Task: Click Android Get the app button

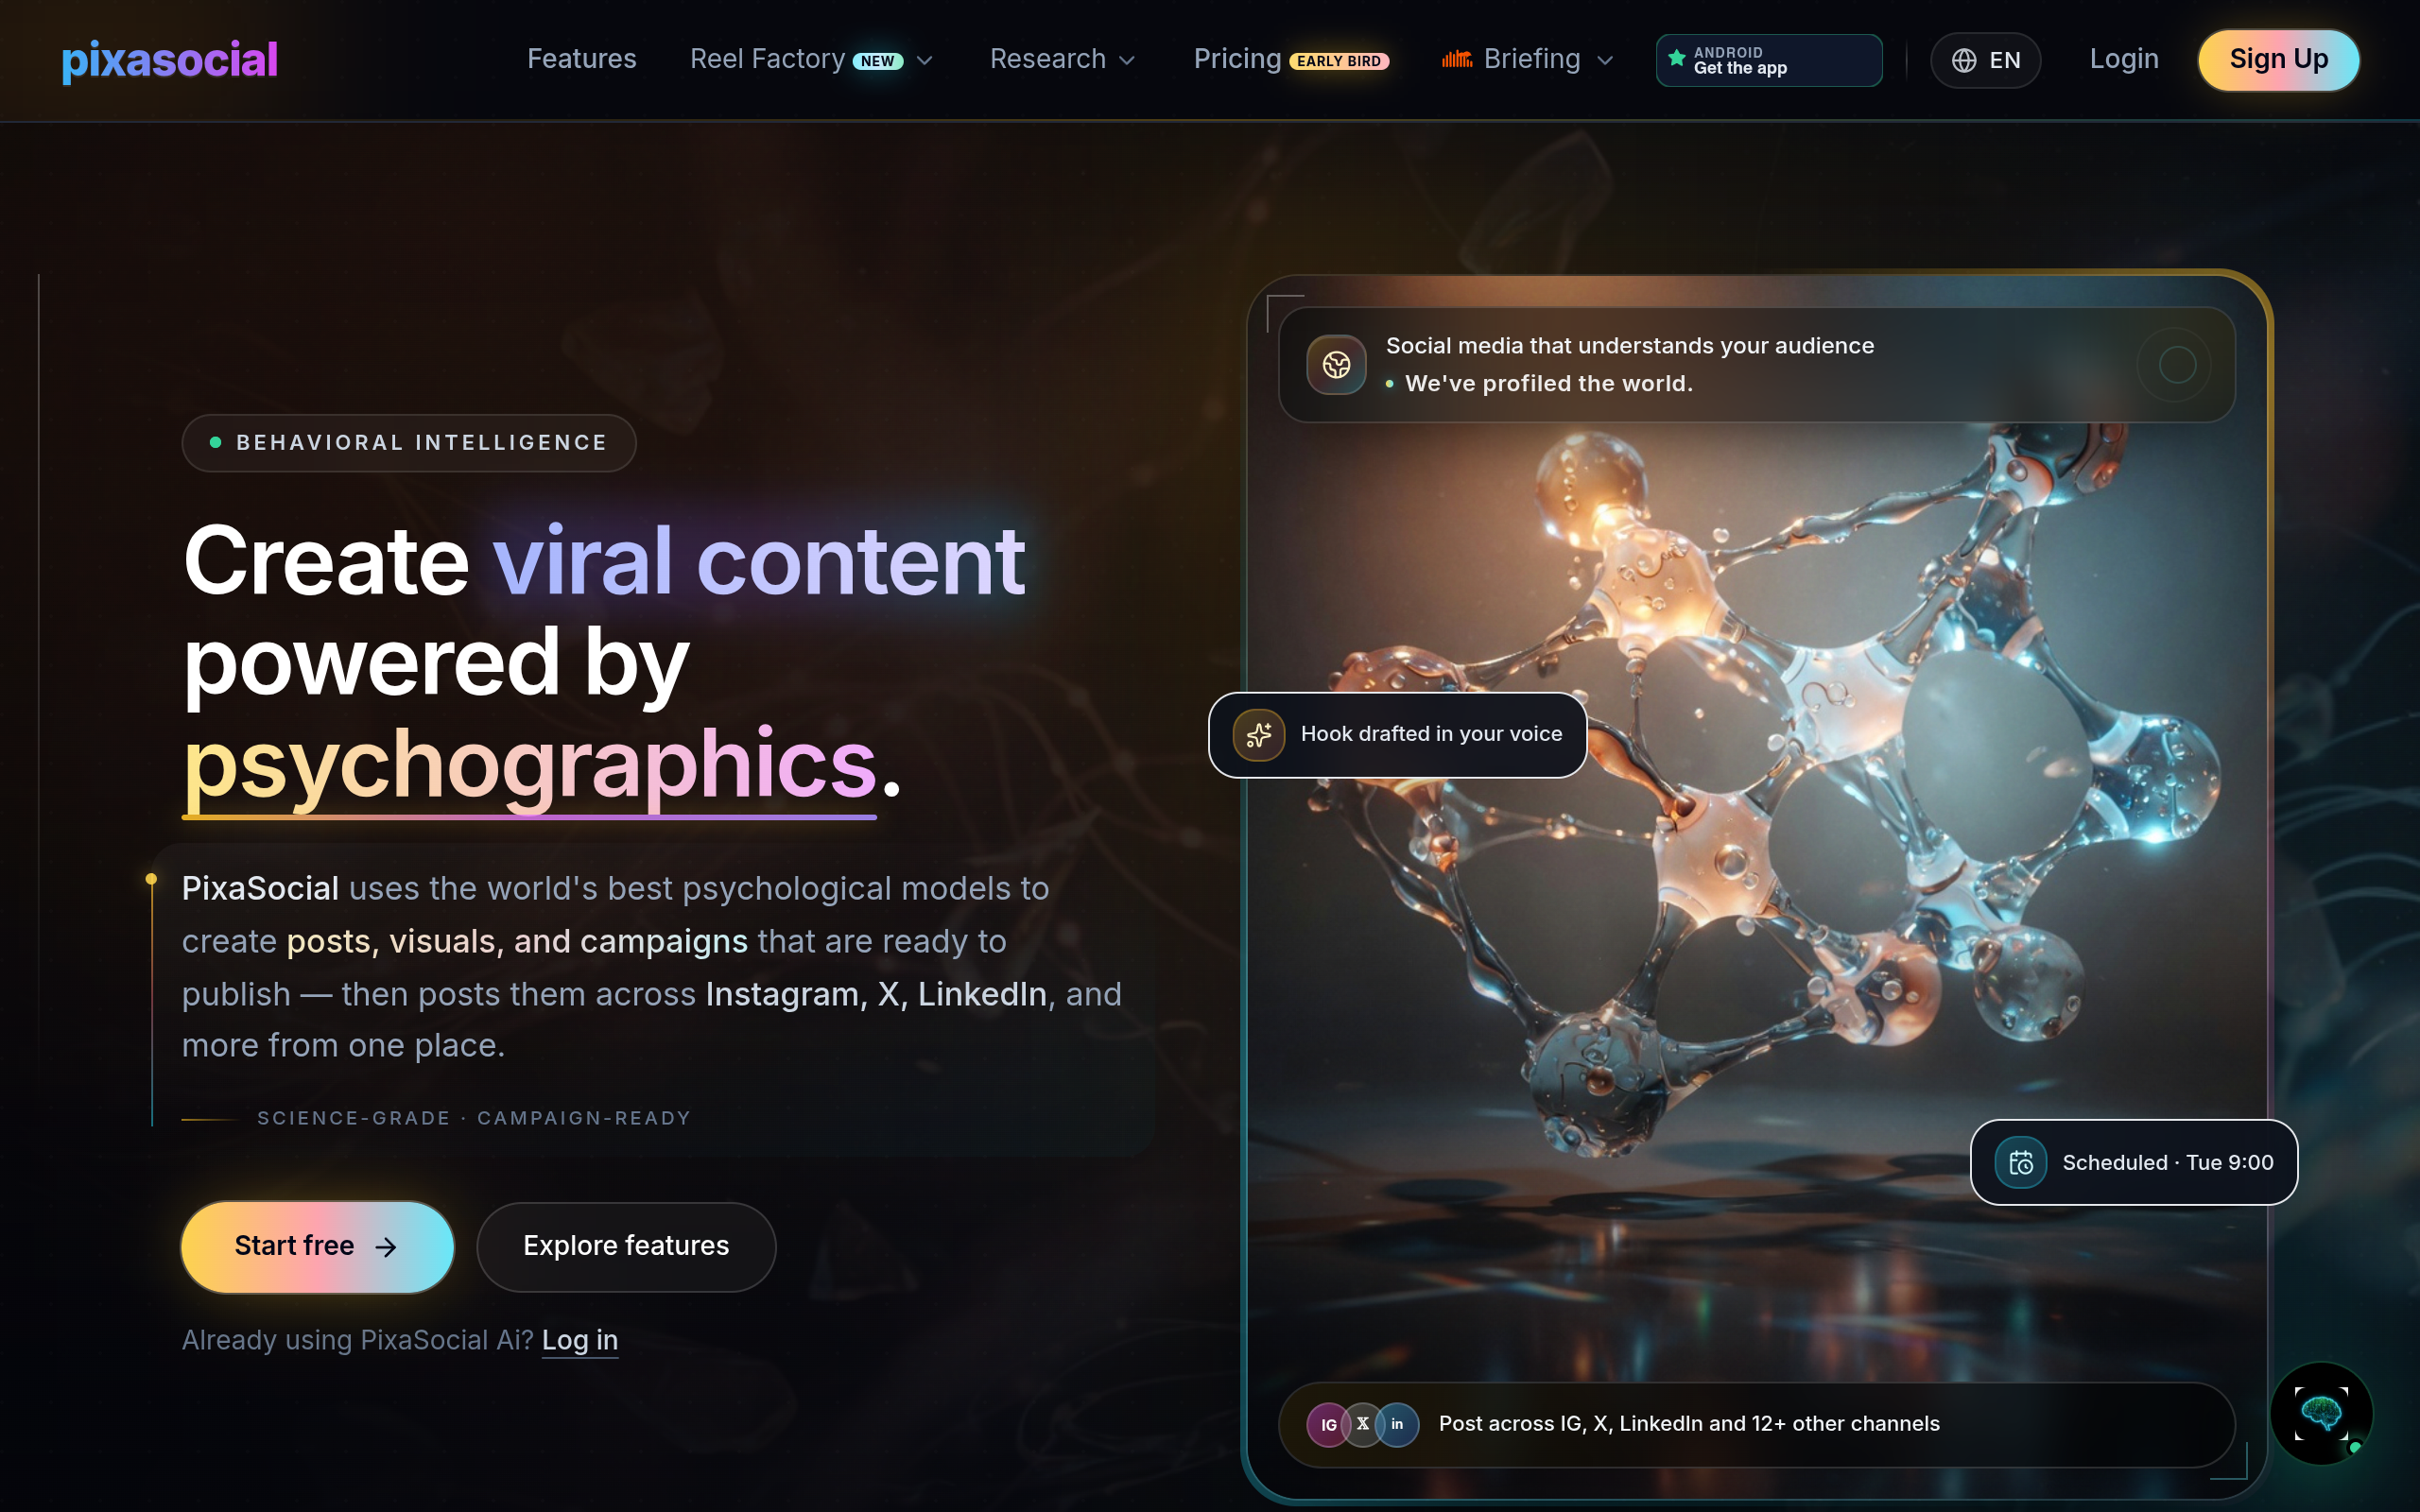Action: click(x=1769, y=60)
